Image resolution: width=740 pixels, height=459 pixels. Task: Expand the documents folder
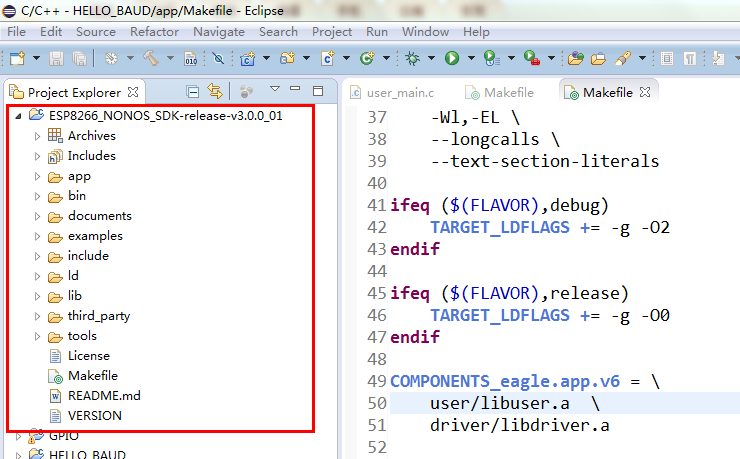pyautogui.click(x=37, y=217)
